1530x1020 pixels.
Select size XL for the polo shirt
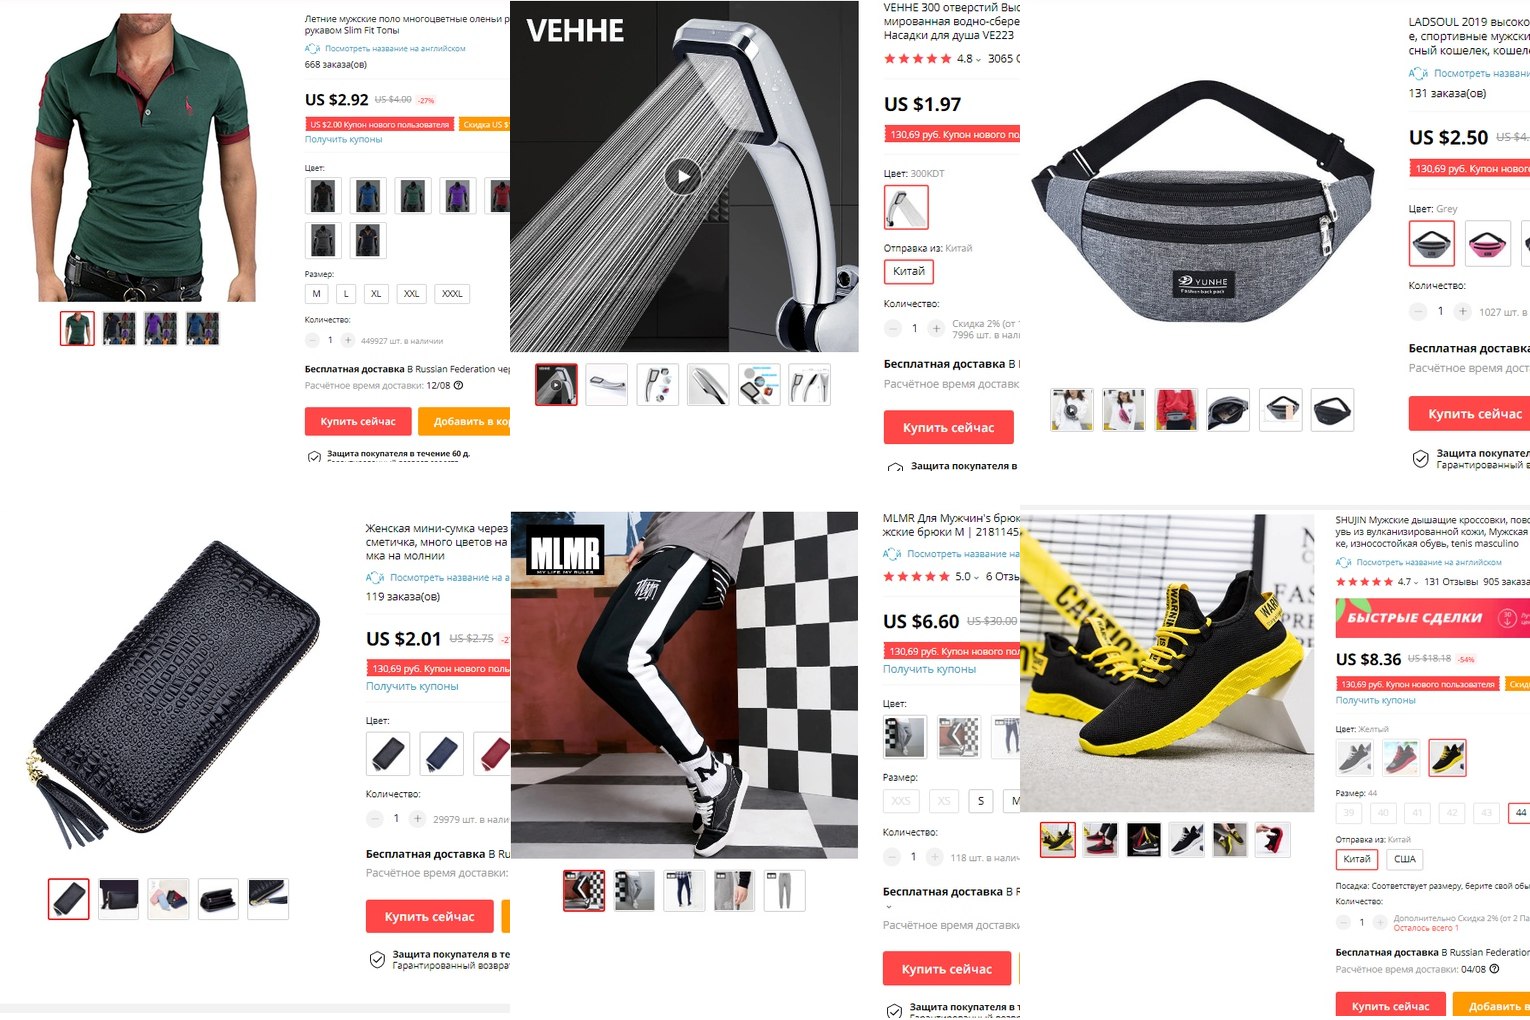pos(376,294)
